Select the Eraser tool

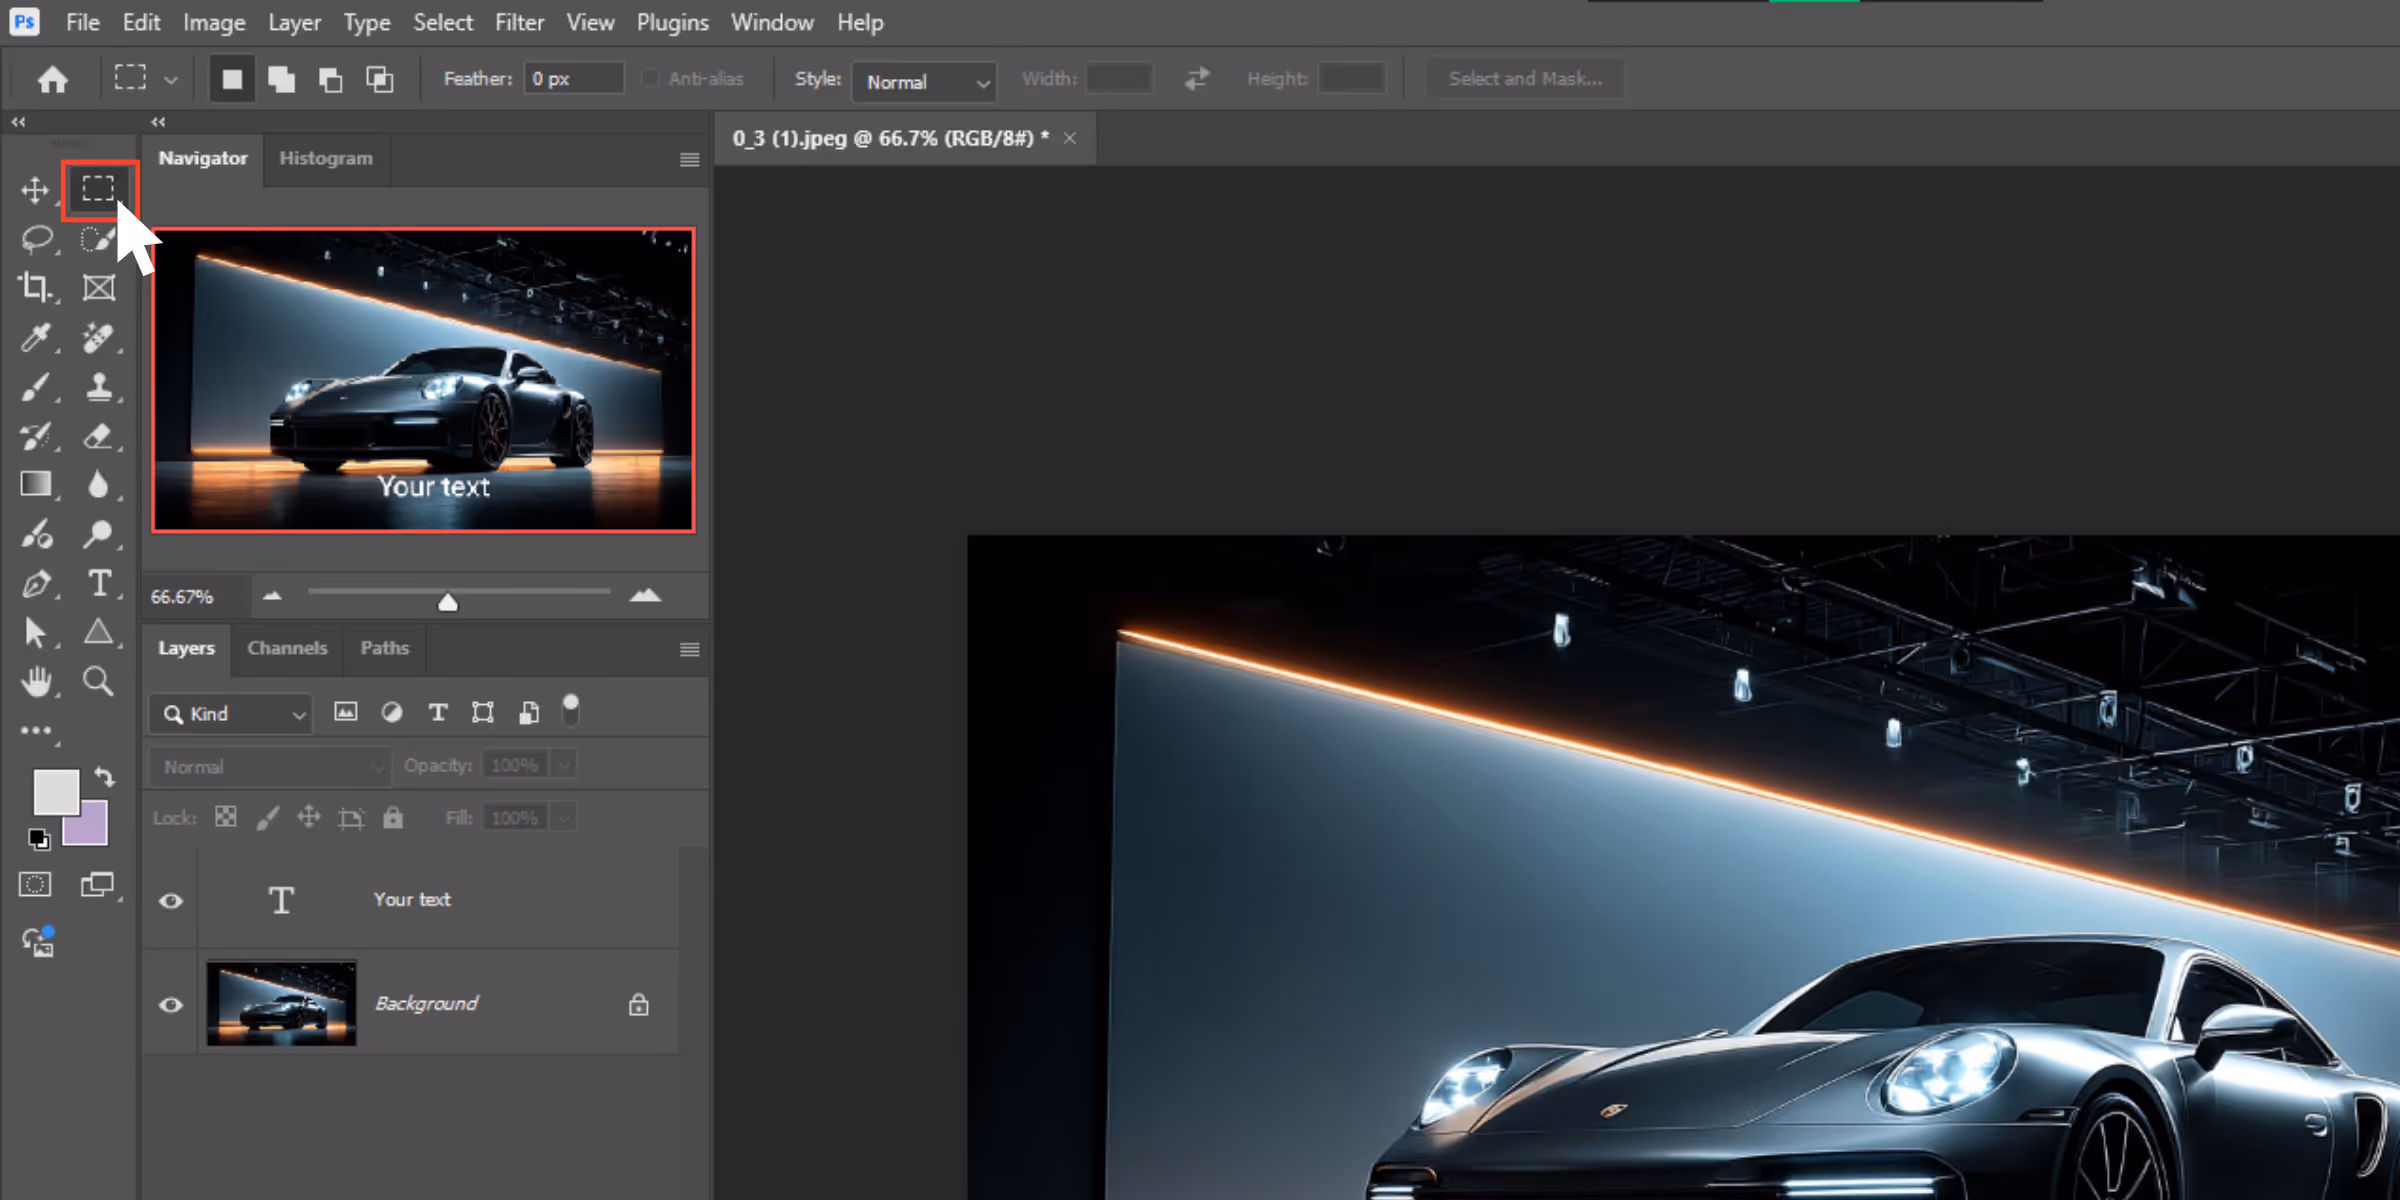pyautogui.click(x=98, y=436)
